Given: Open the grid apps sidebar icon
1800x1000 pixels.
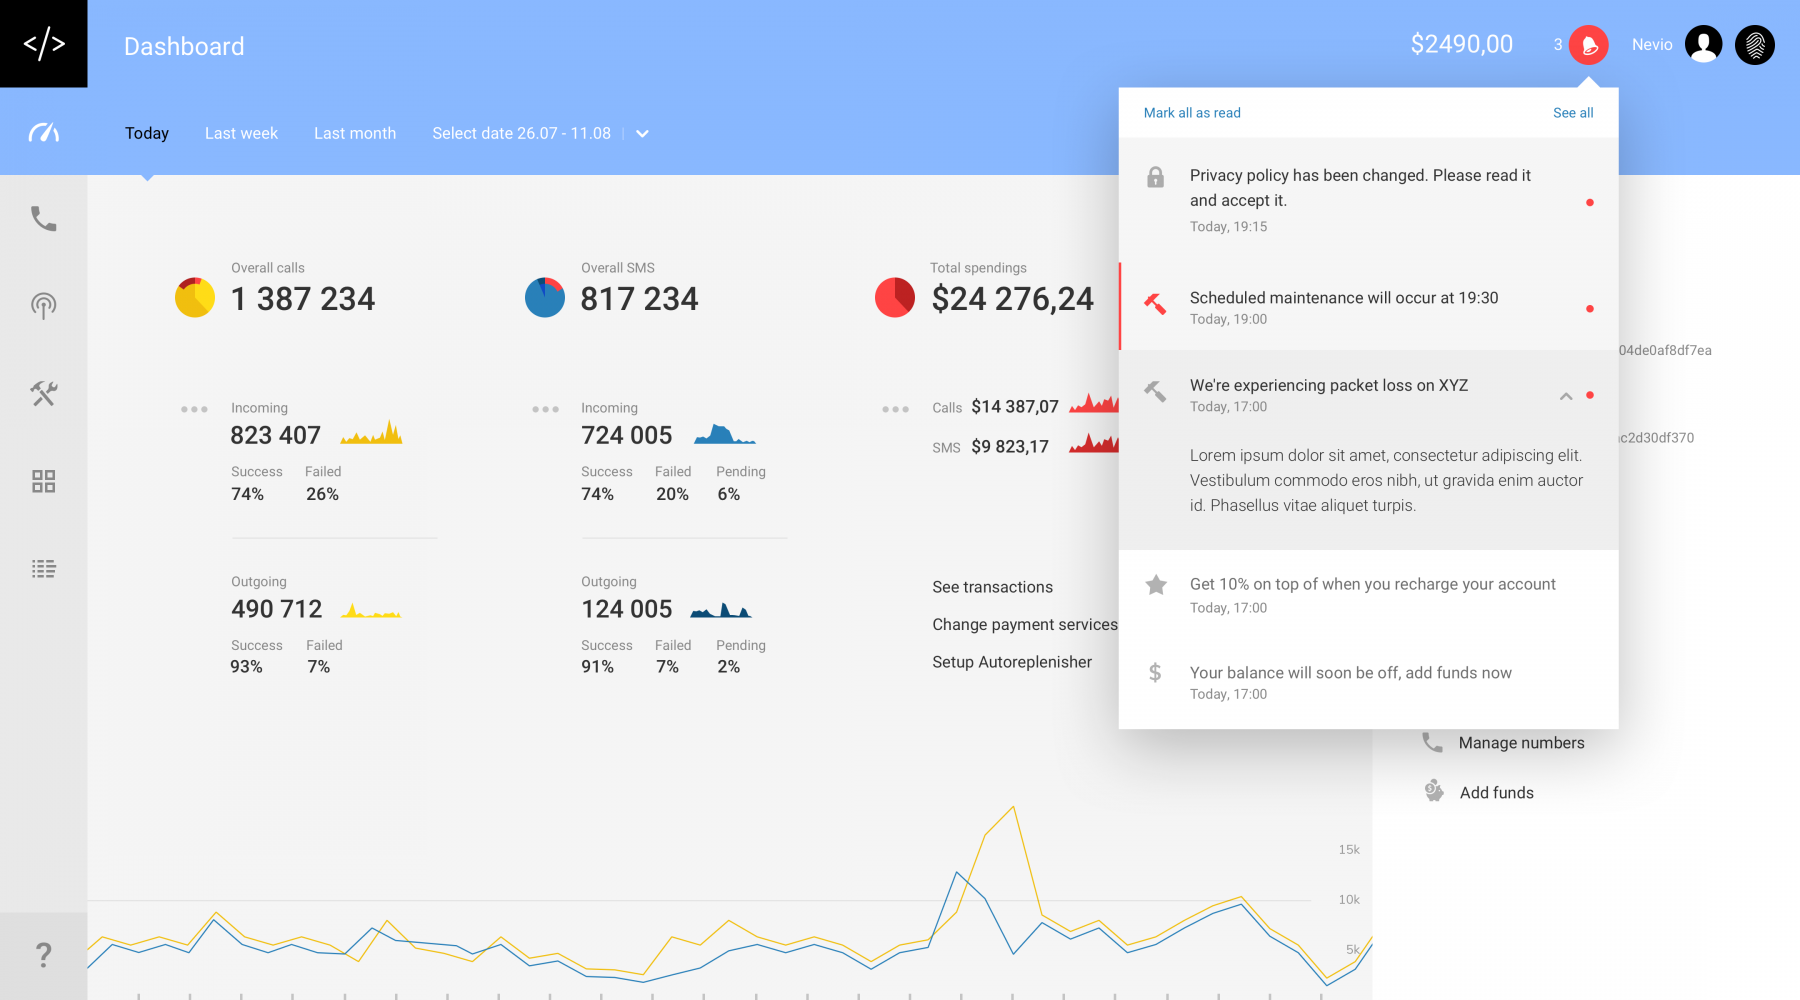Looking at the screenshot, I should click(x=43, y=481).
